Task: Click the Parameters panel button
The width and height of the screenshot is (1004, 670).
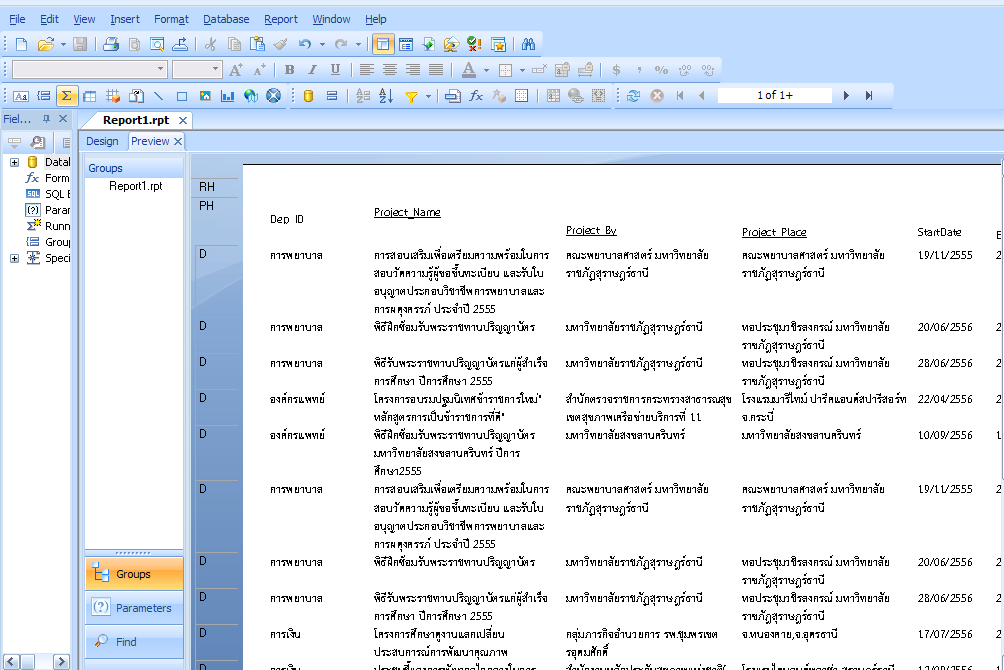Action: pos(134,608)
